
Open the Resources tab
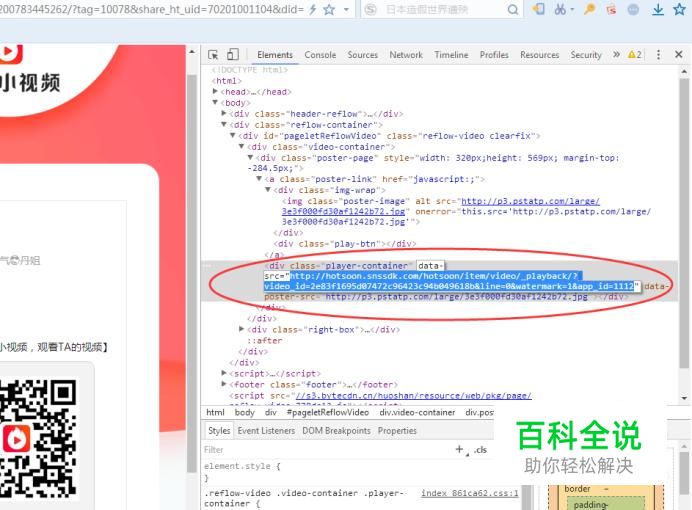[539, 55]
